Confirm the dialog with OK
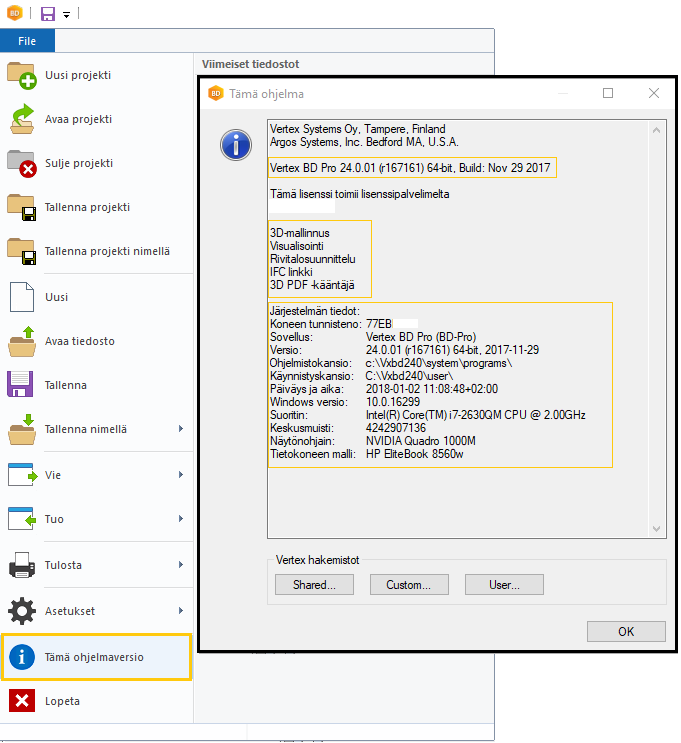Image resolution: width=681 pixels, height=743 pixels. (x=626, y=631)
